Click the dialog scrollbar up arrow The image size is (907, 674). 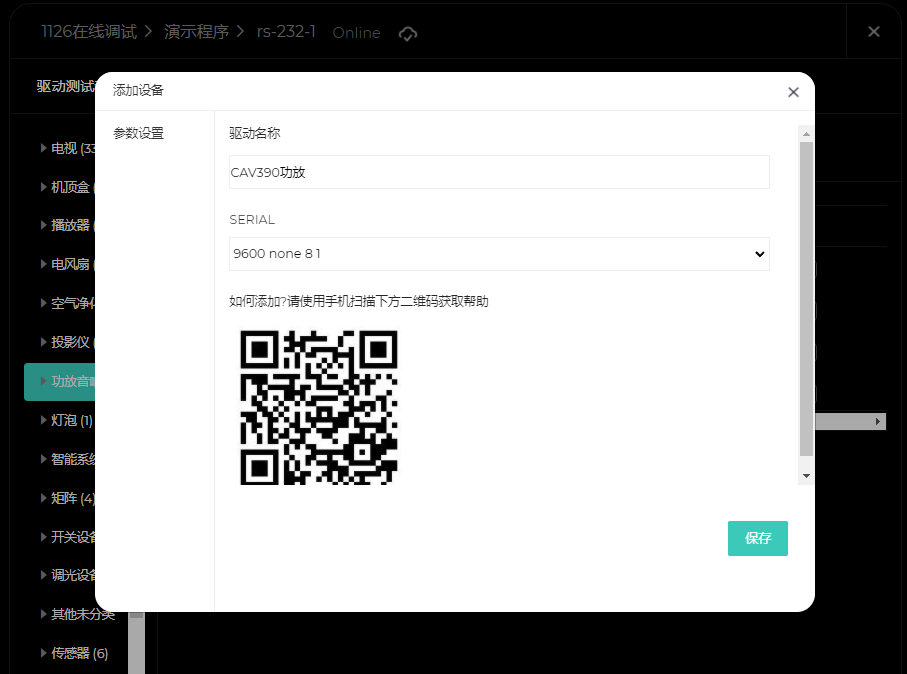pyautogui.click(x=805, y=133)
